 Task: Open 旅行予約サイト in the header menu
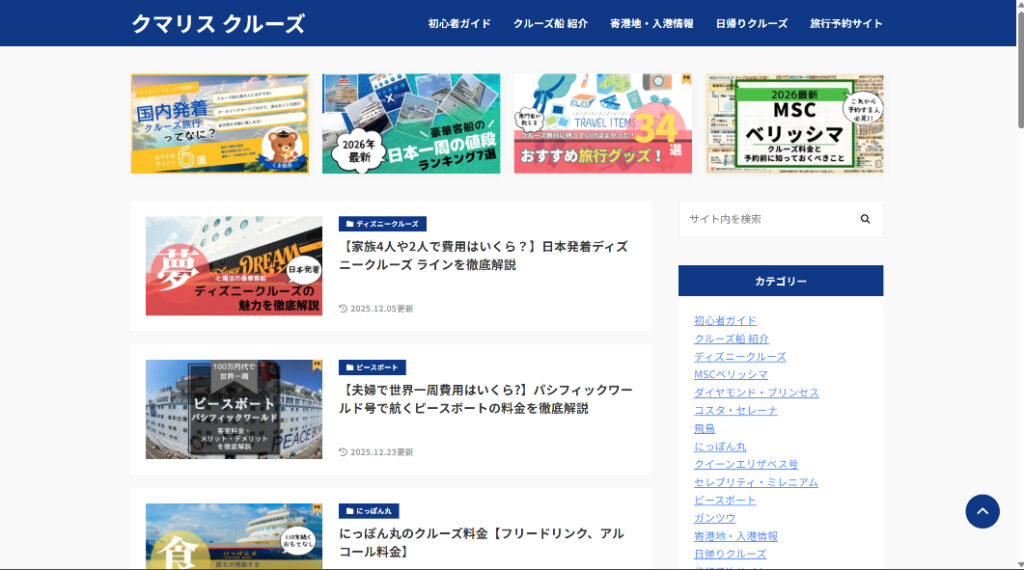[x=846, y=24]
